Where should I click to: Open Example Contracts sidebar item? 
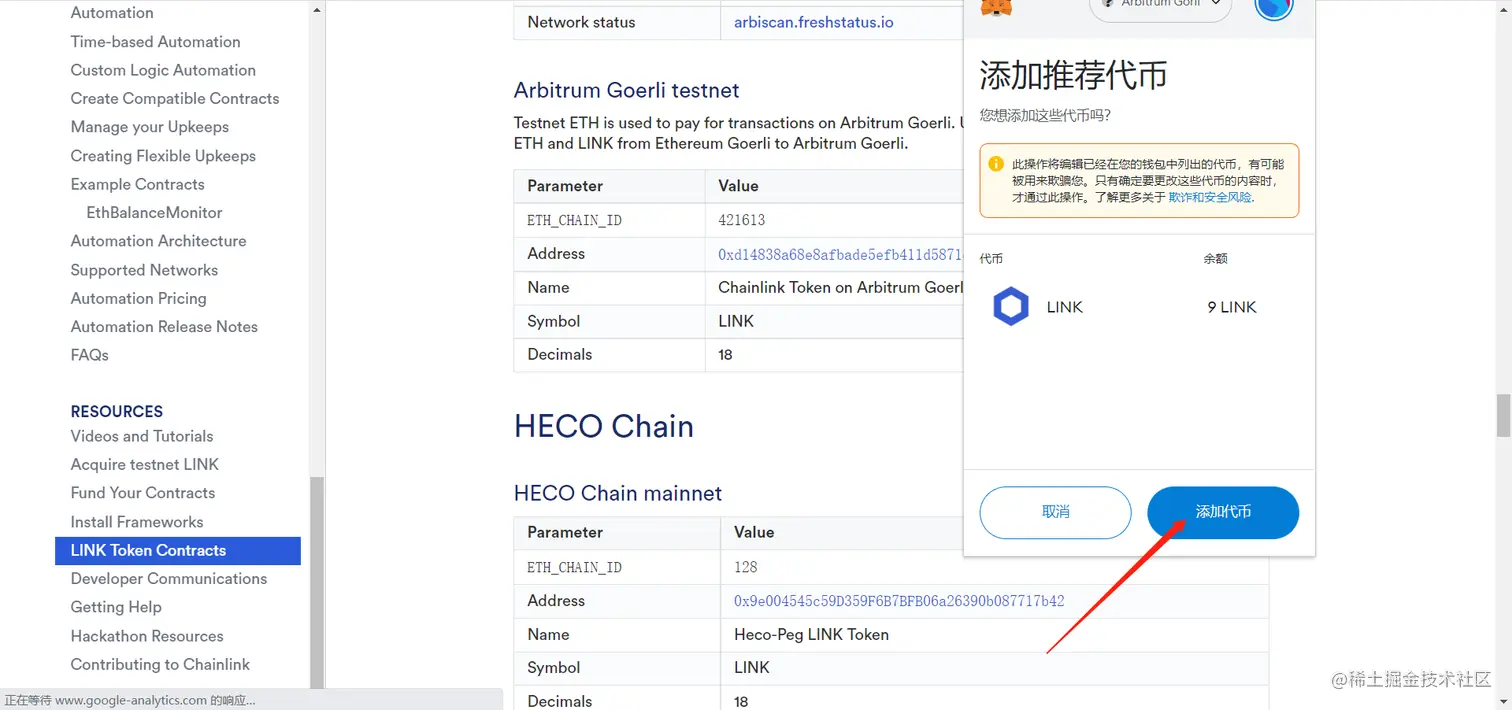(x=137, y=184)
